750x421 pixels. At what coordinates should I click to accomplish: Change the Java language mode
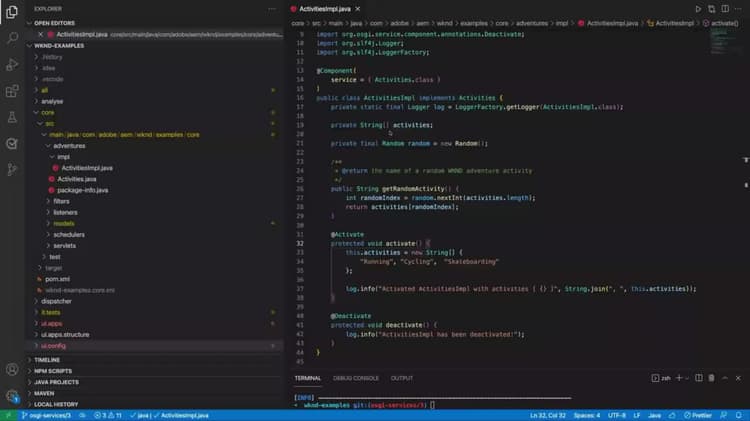pyautogui.click(x=654, y=415)
